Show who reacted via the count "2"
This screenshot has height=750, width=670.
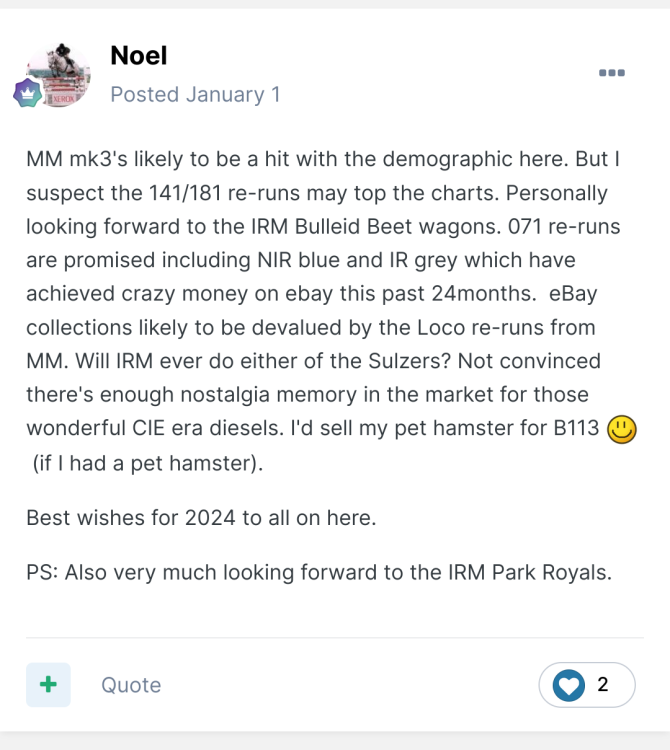pos(603,685)
